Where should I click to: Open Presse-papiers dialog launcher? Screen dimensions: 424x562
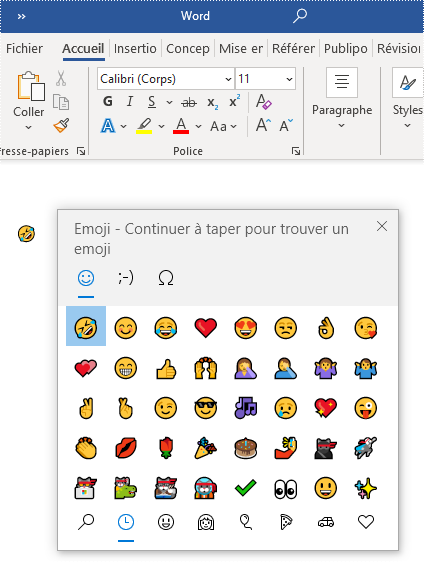click(81, 151)
